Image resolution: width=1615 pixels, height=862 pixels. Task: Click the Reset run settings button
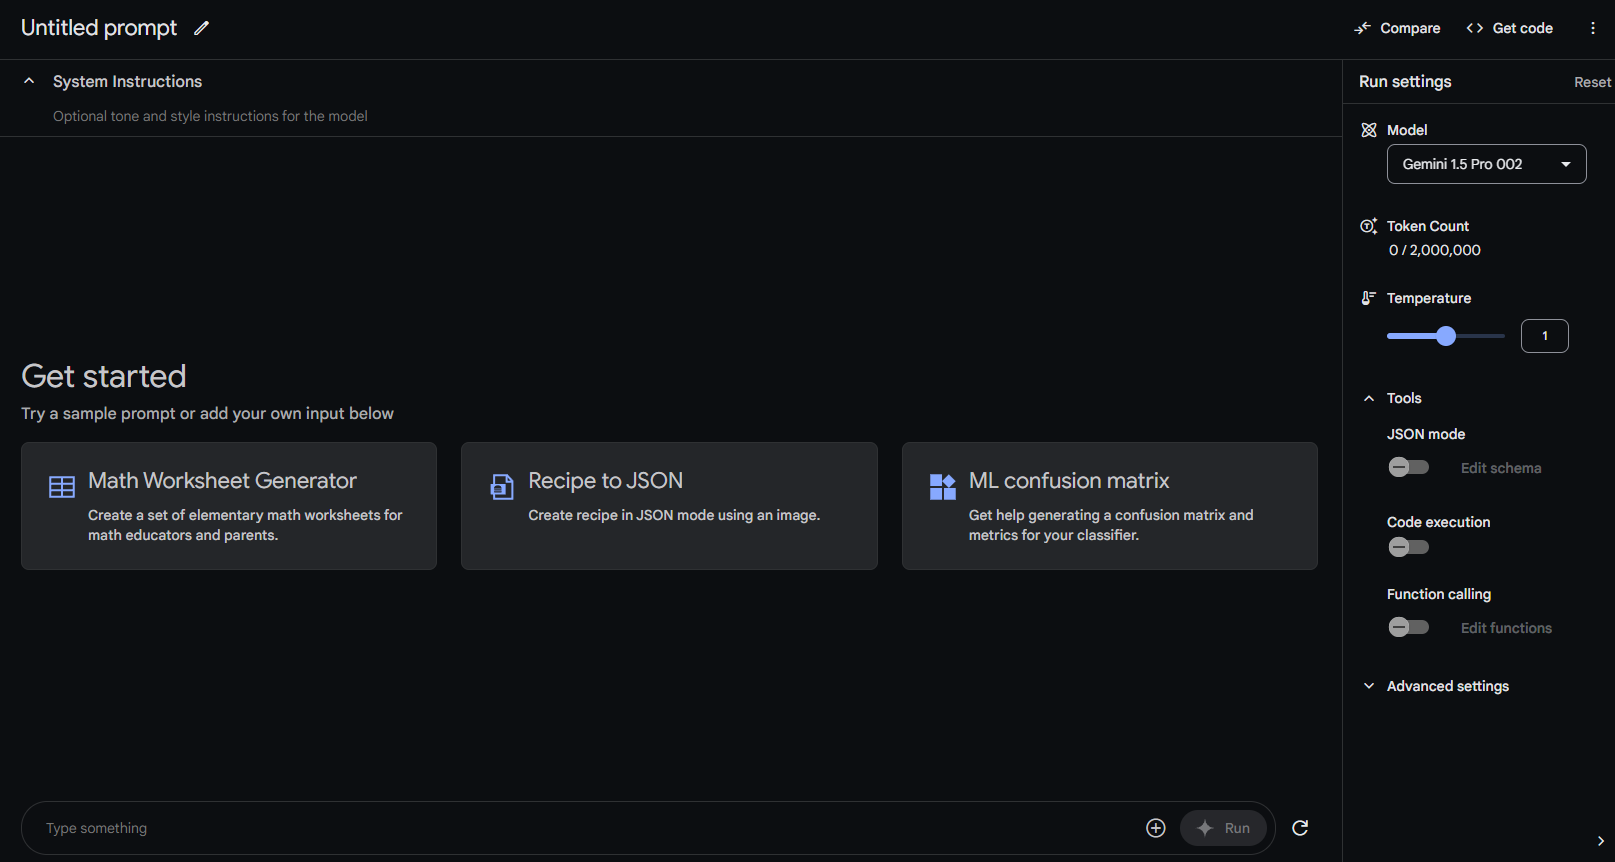[1592, 82]
